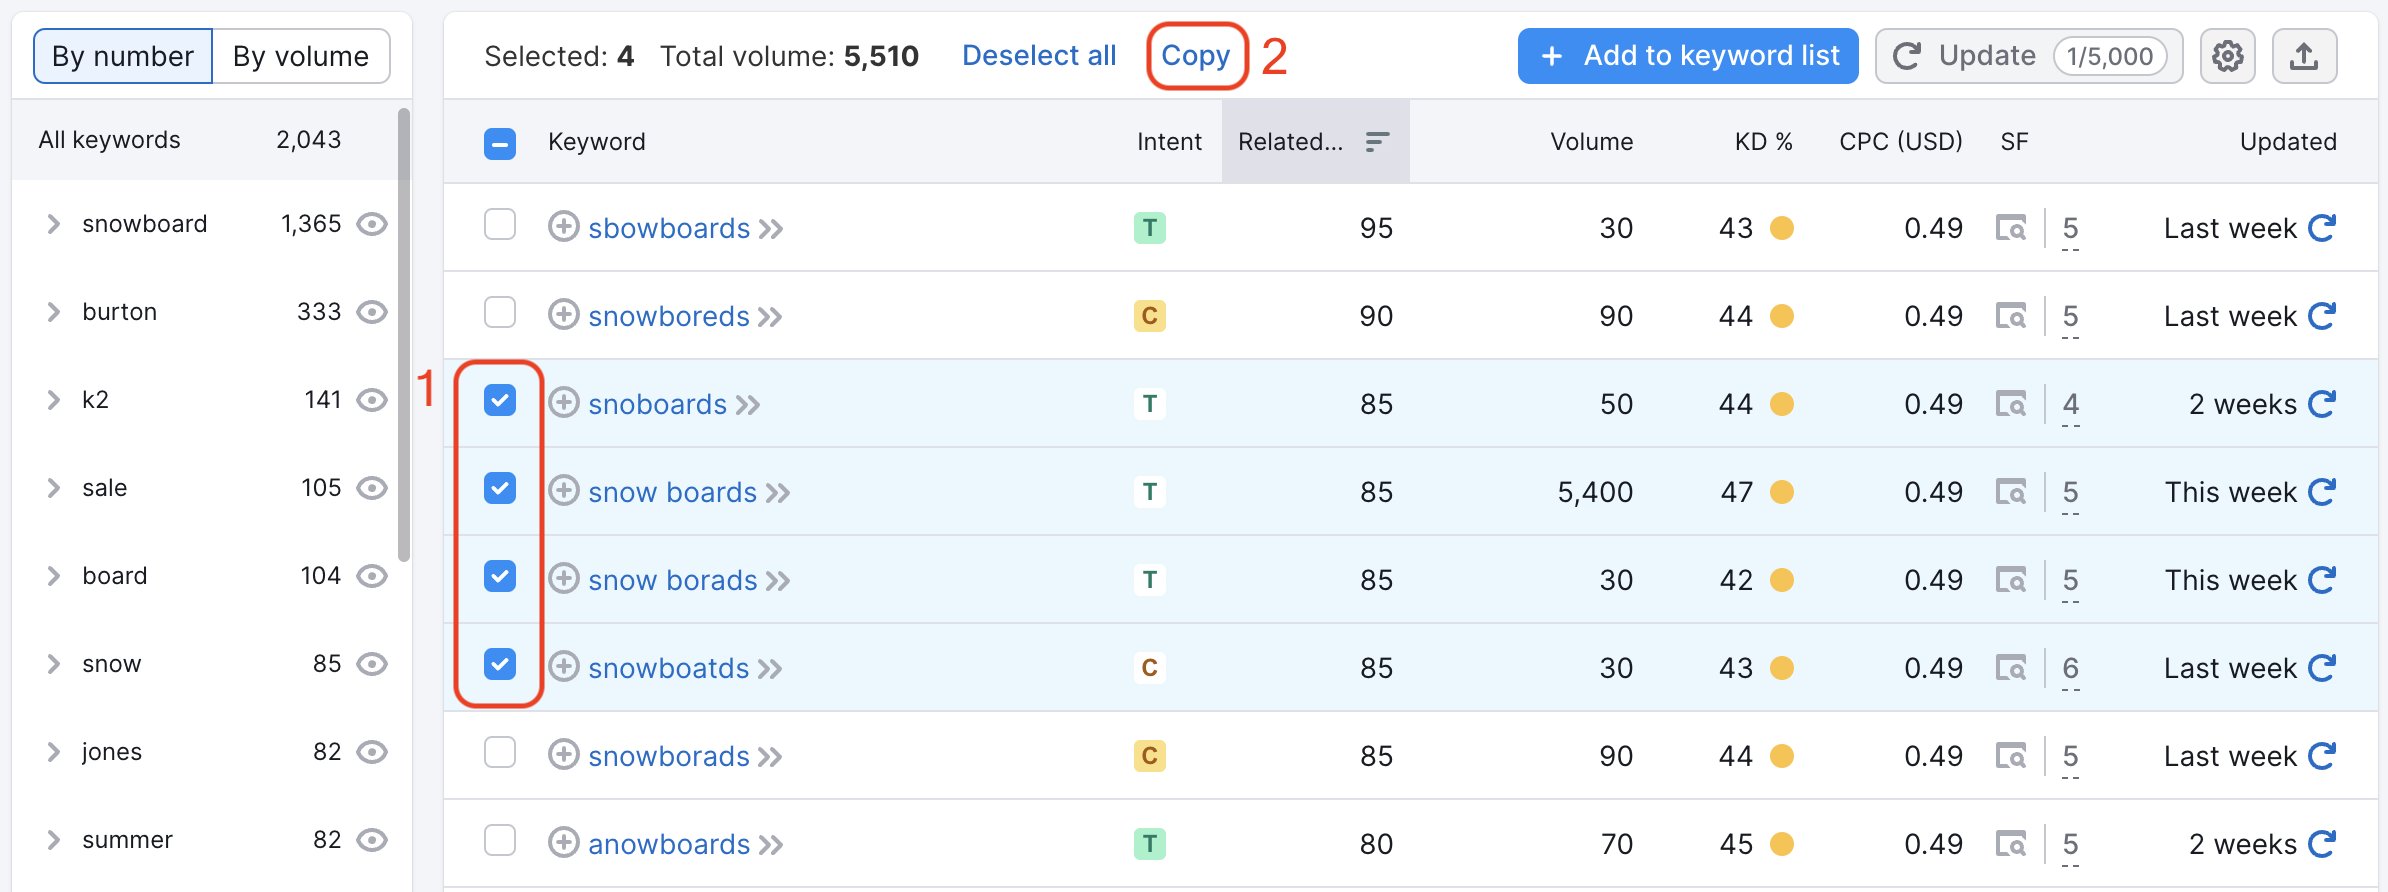Hide the burton keyword group
The image size is (2388, 892).
pyautogui.click(x=372, y=312)
